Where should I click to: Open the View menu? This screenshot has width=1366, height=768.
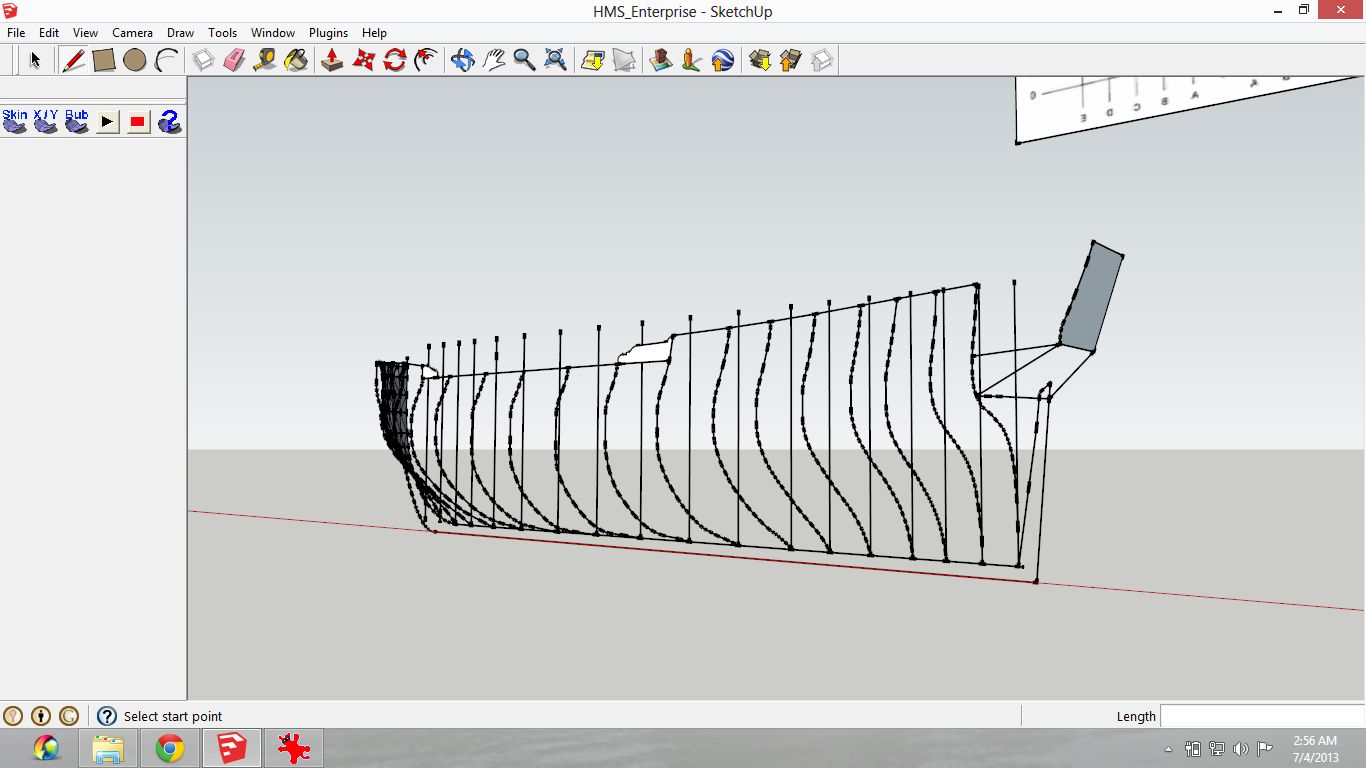pos(86,33)
